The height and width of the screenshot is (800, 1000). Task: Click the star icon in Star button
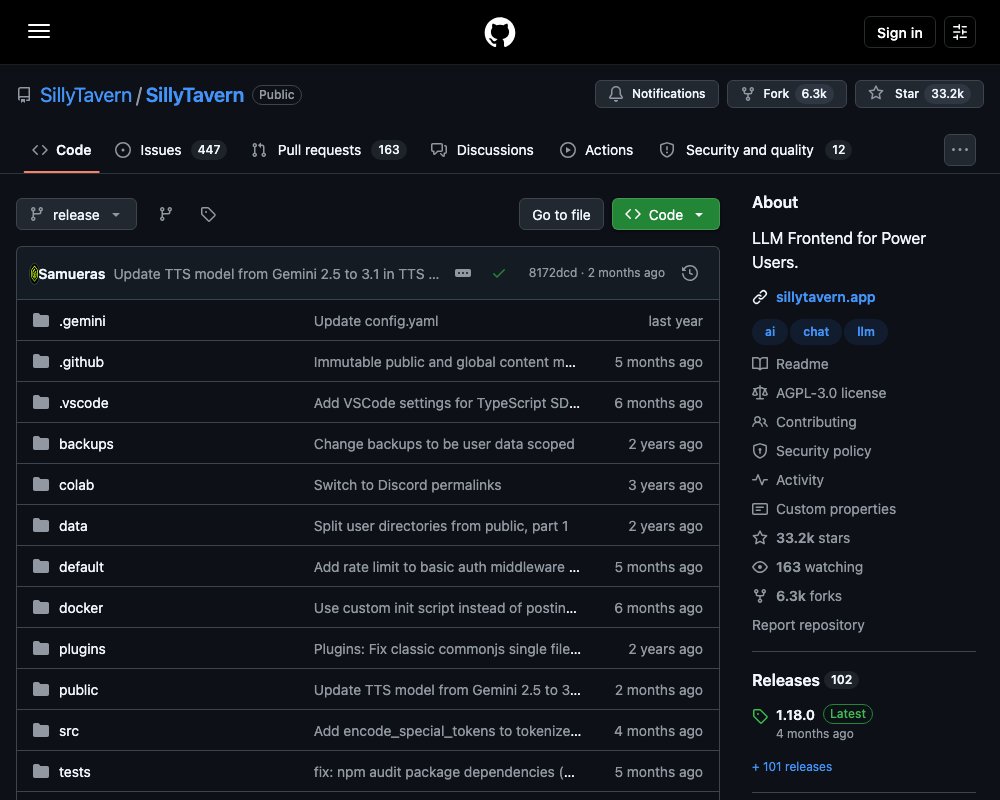pyautogui.click(x=876, y=93)
